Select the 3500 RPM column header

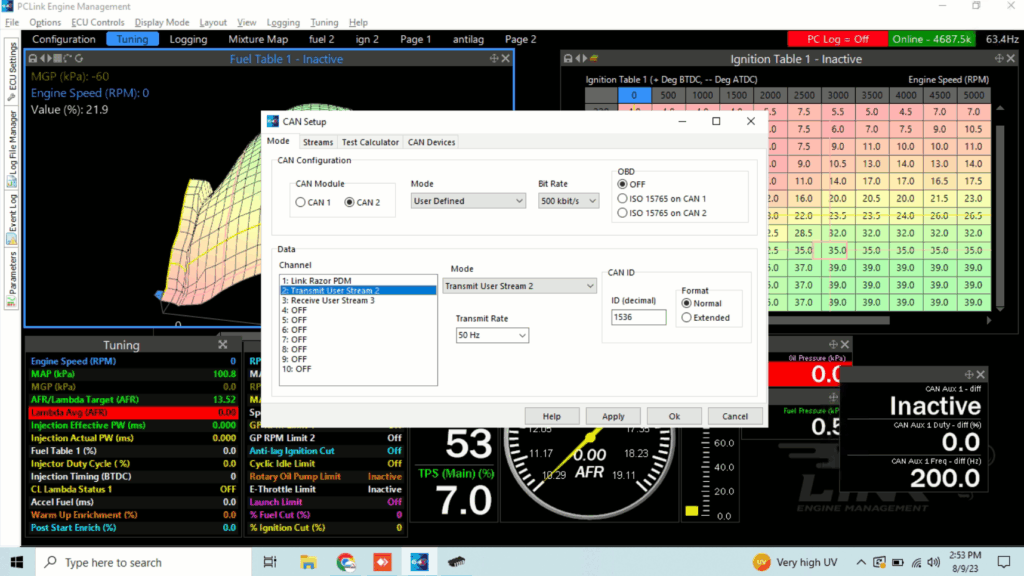pos(871,95)
